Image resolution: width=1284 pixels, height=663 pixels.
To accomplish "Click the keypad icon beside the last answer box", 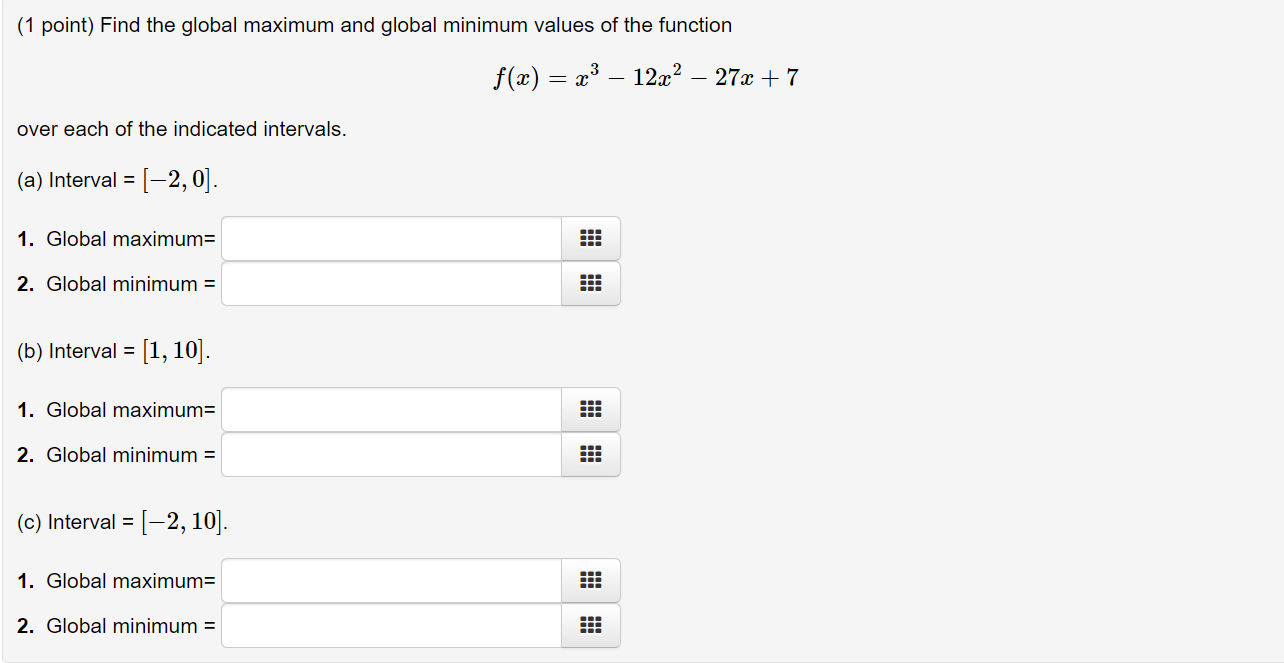I will coord(590,625).
